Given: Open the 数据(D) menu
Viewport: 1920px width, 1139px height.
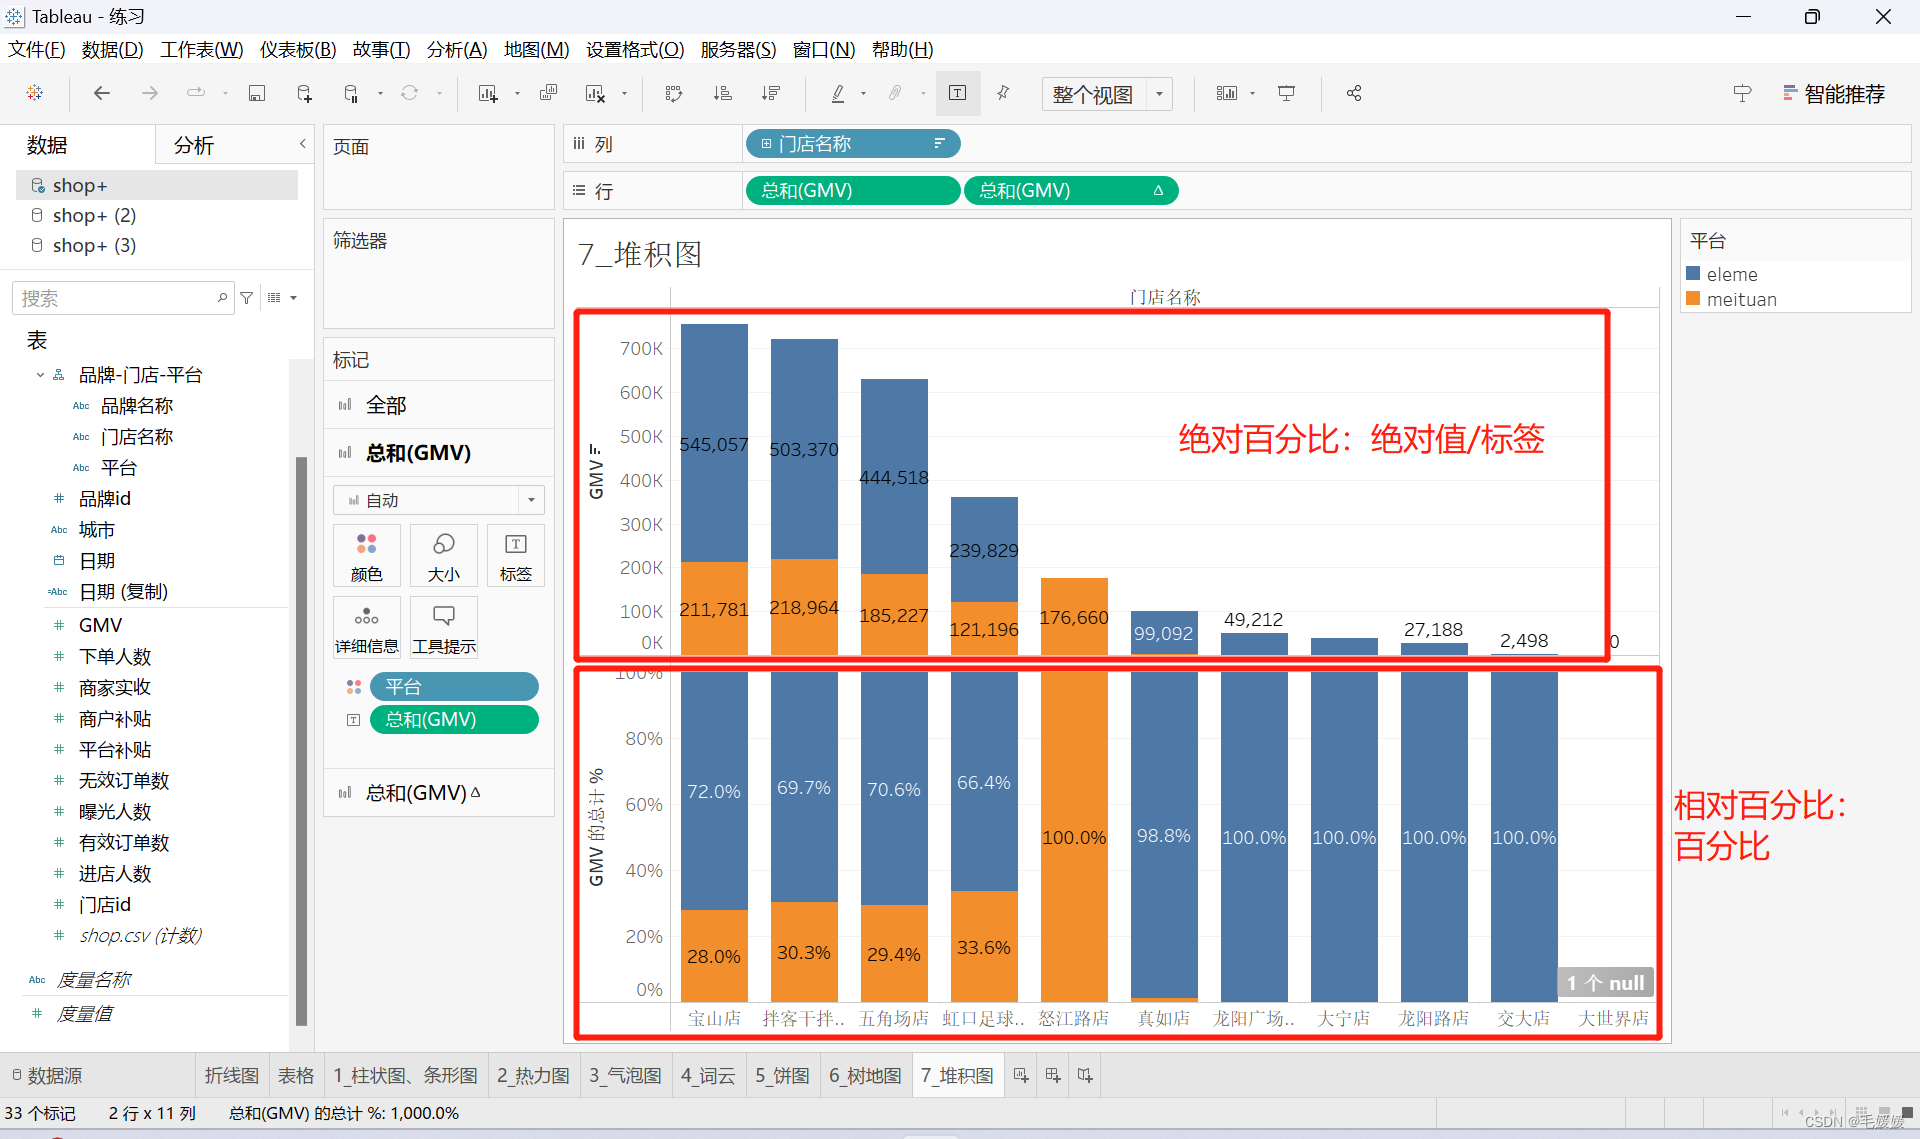Looking at the screenshot, I should (x=113, y=49).
